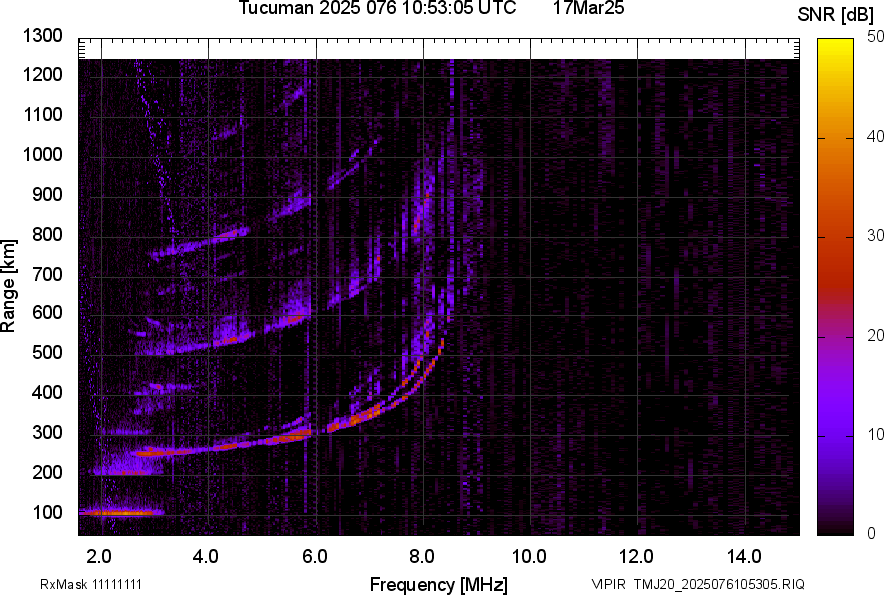Click the 2.0 frequency tick label

coord(100,555)
